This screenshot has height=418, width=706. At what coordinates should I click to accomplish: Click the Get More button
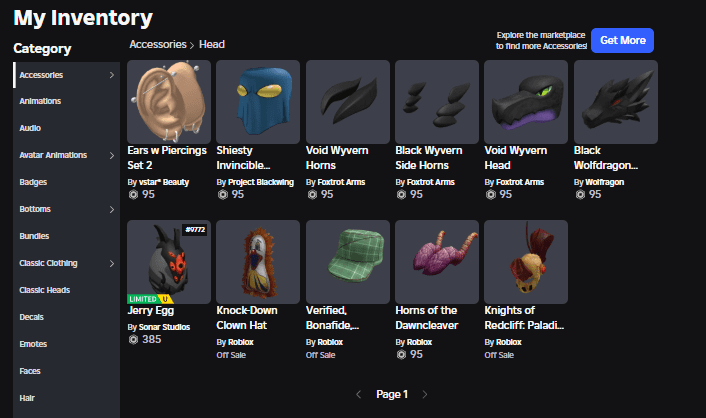(622, 41)
